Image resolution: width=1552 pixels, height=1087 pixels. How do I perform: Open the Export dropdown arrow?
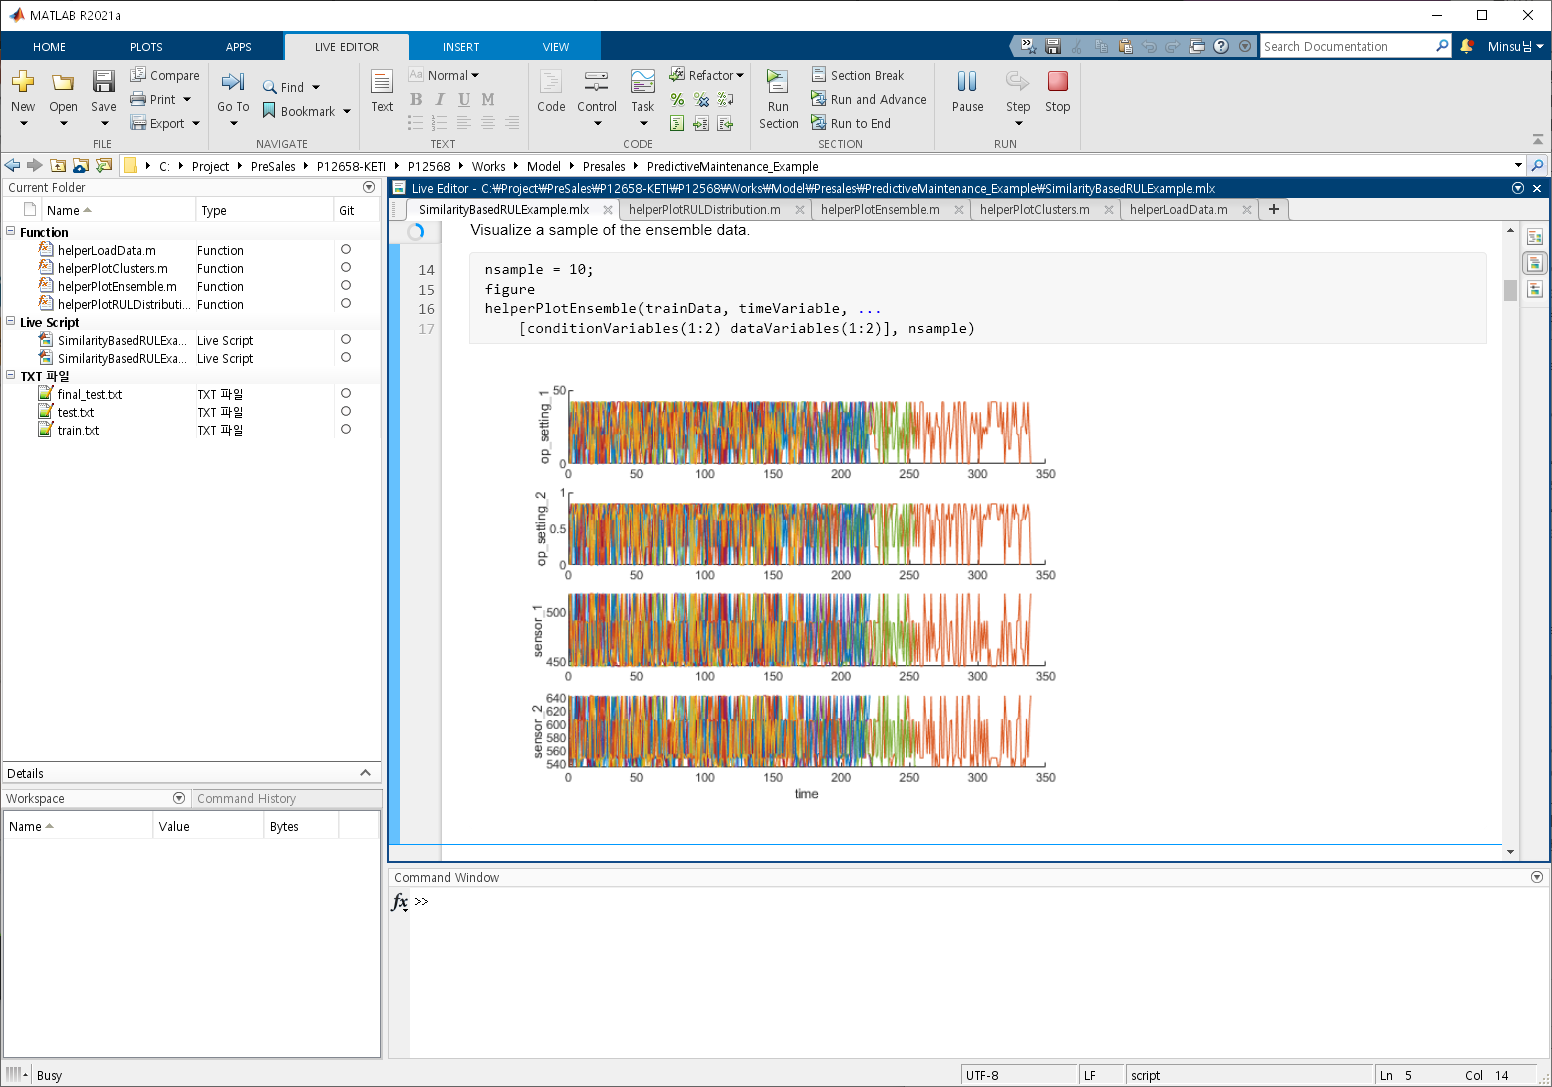click(196, 124)
